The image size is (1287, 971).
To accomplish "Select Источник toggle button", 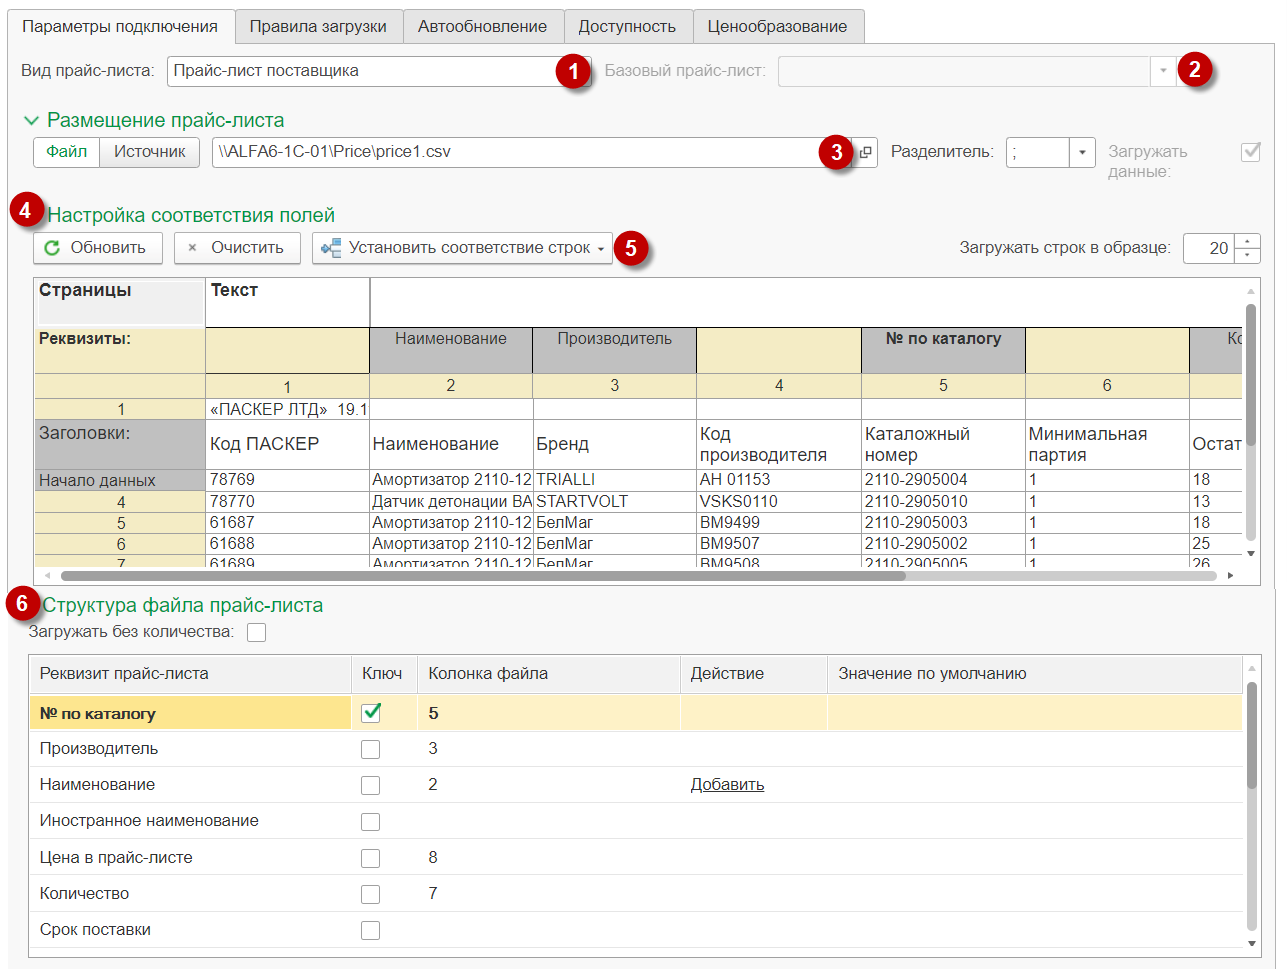I will tap(150, 152).
